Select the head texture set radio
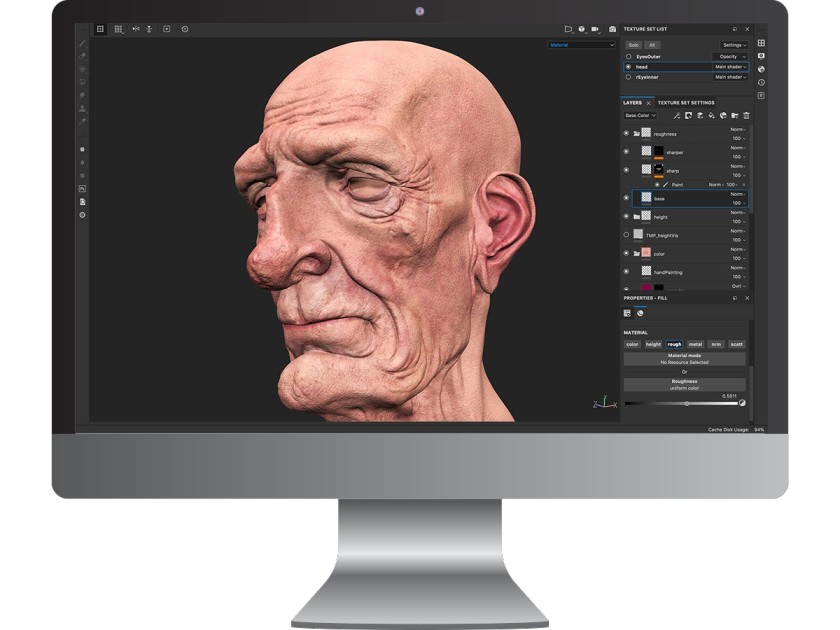Viewport: 840px width, 630px height. click(x=628, y=67)
